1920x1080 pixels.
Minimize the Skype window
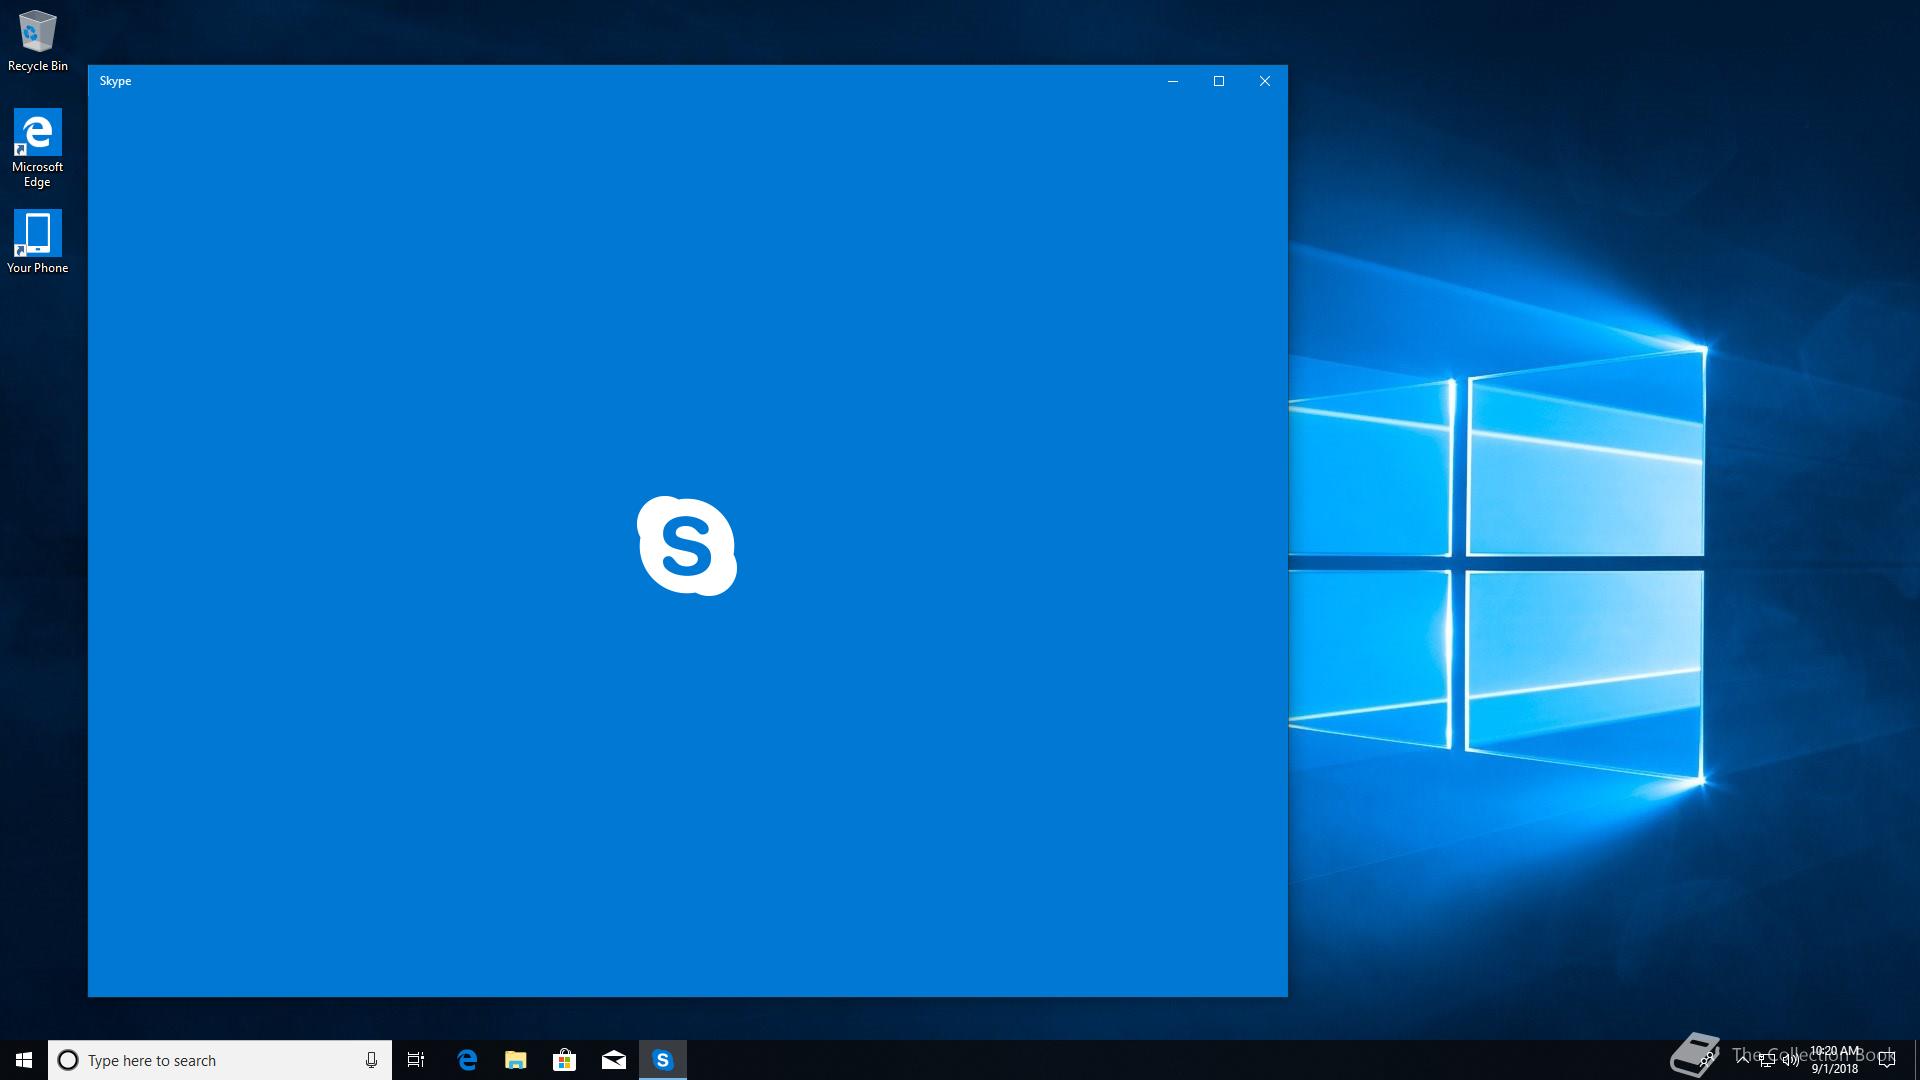pos(1173,81)
